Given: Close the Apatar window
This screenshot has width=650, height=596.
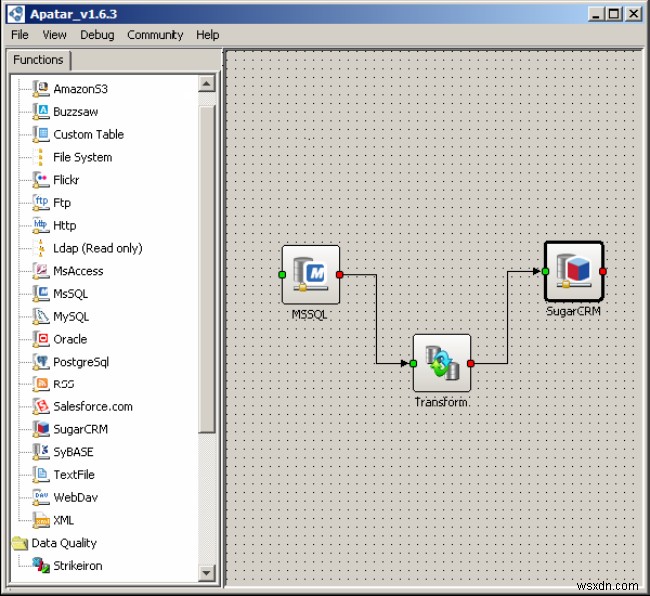Looking at the screenshot, I should coord(633,15).
